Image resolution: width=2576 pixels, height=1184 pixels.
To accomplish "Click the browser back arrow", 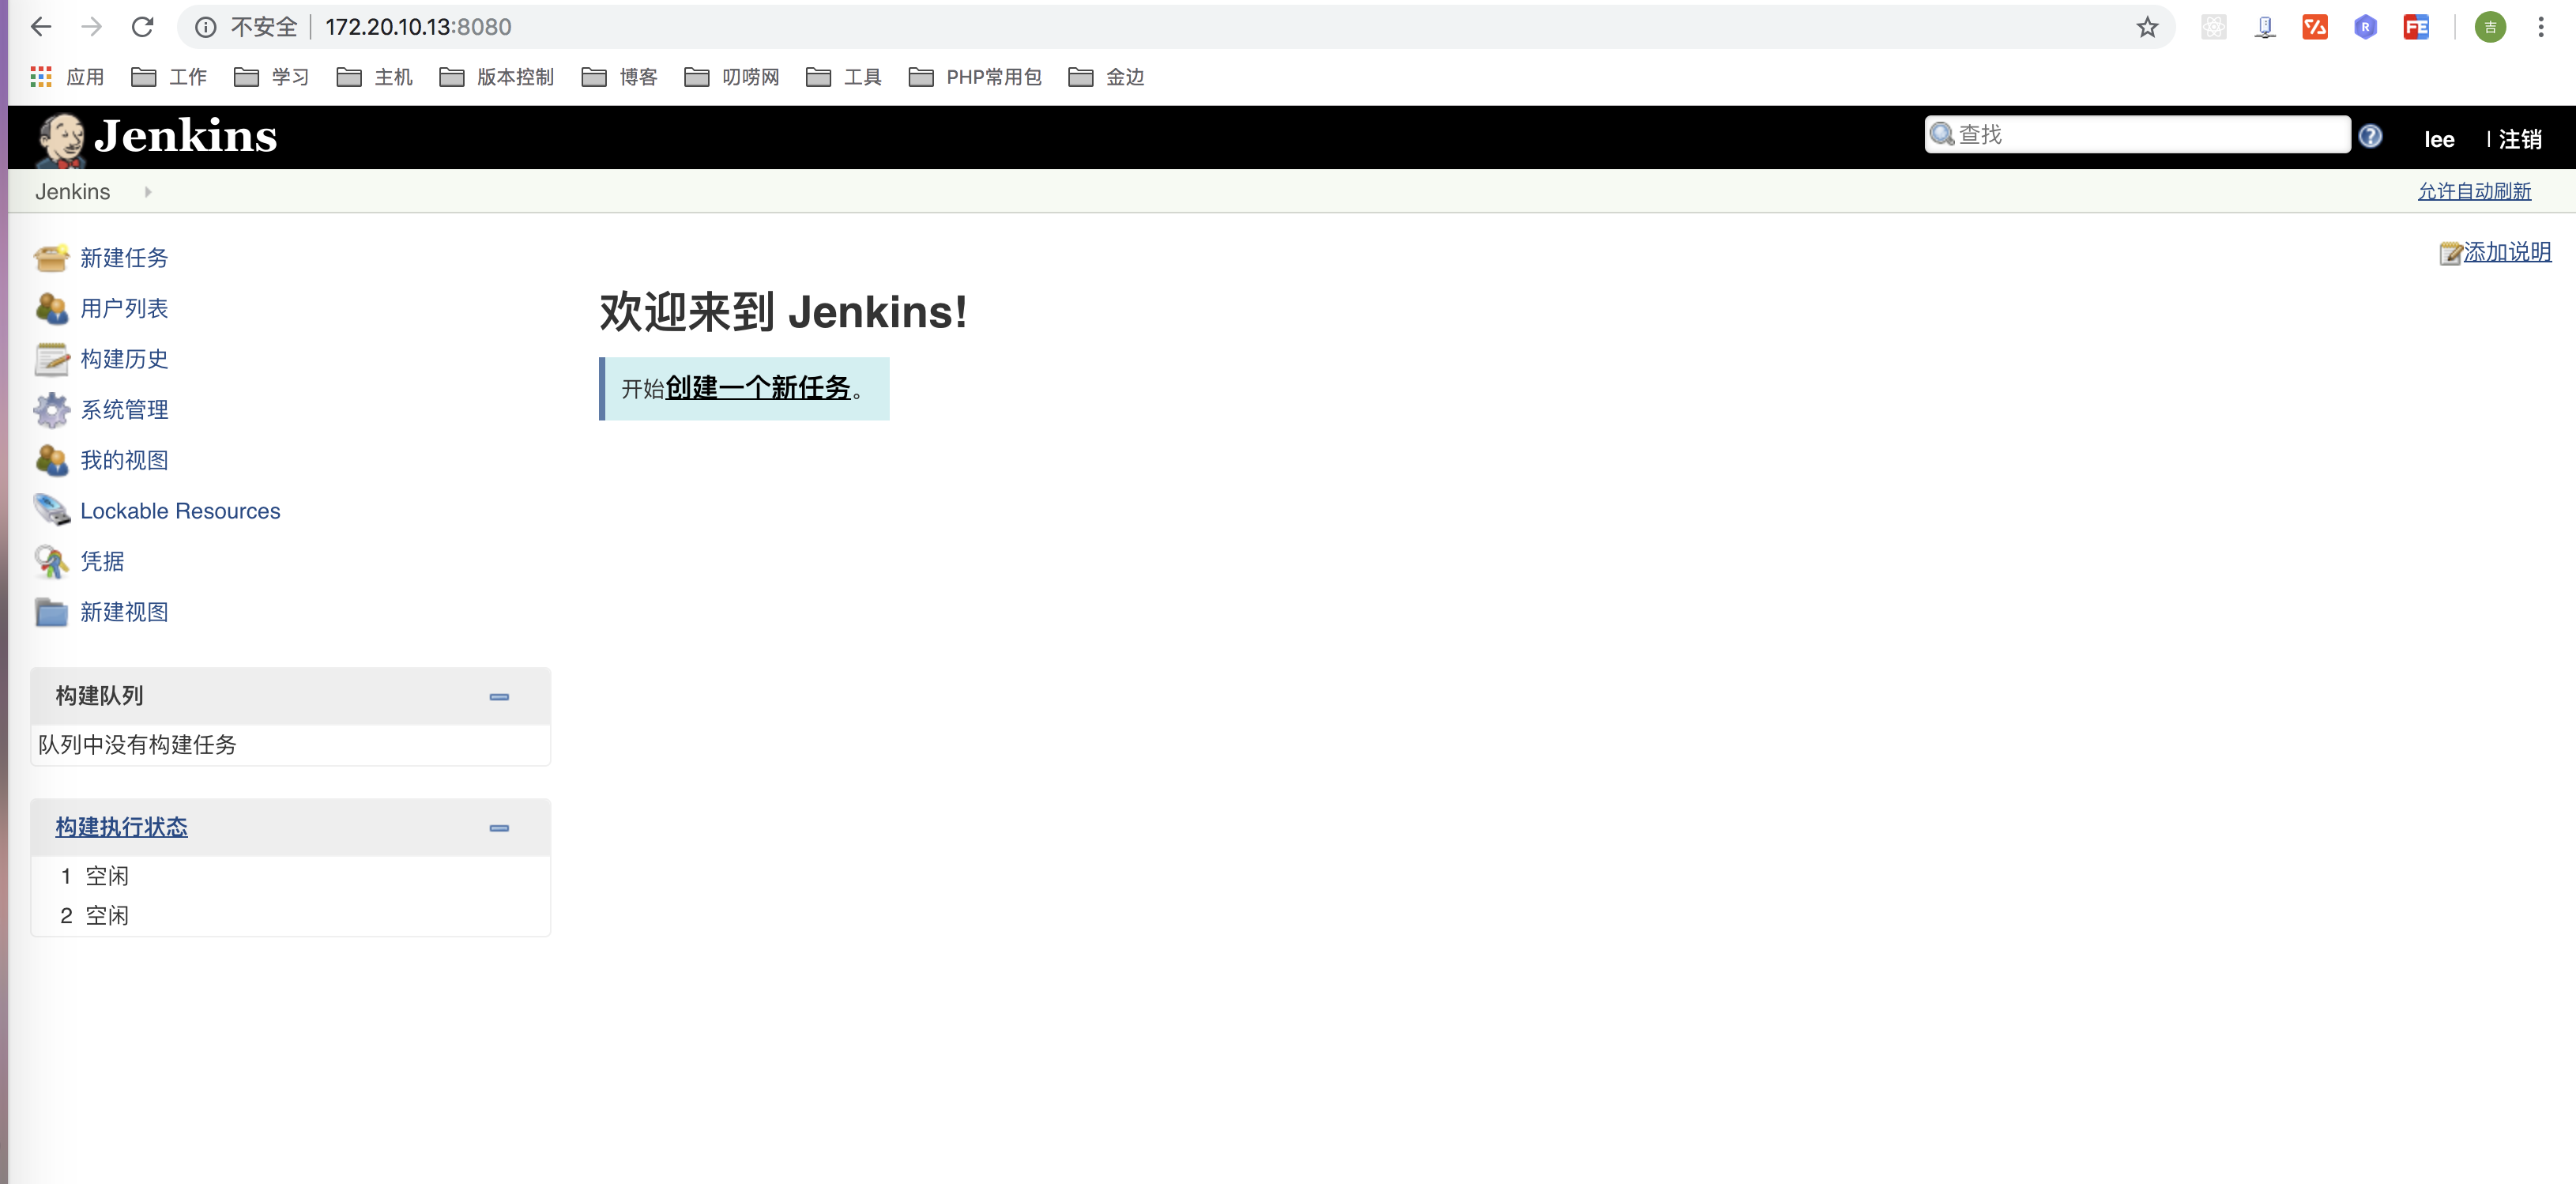I will tap(41, 27).
